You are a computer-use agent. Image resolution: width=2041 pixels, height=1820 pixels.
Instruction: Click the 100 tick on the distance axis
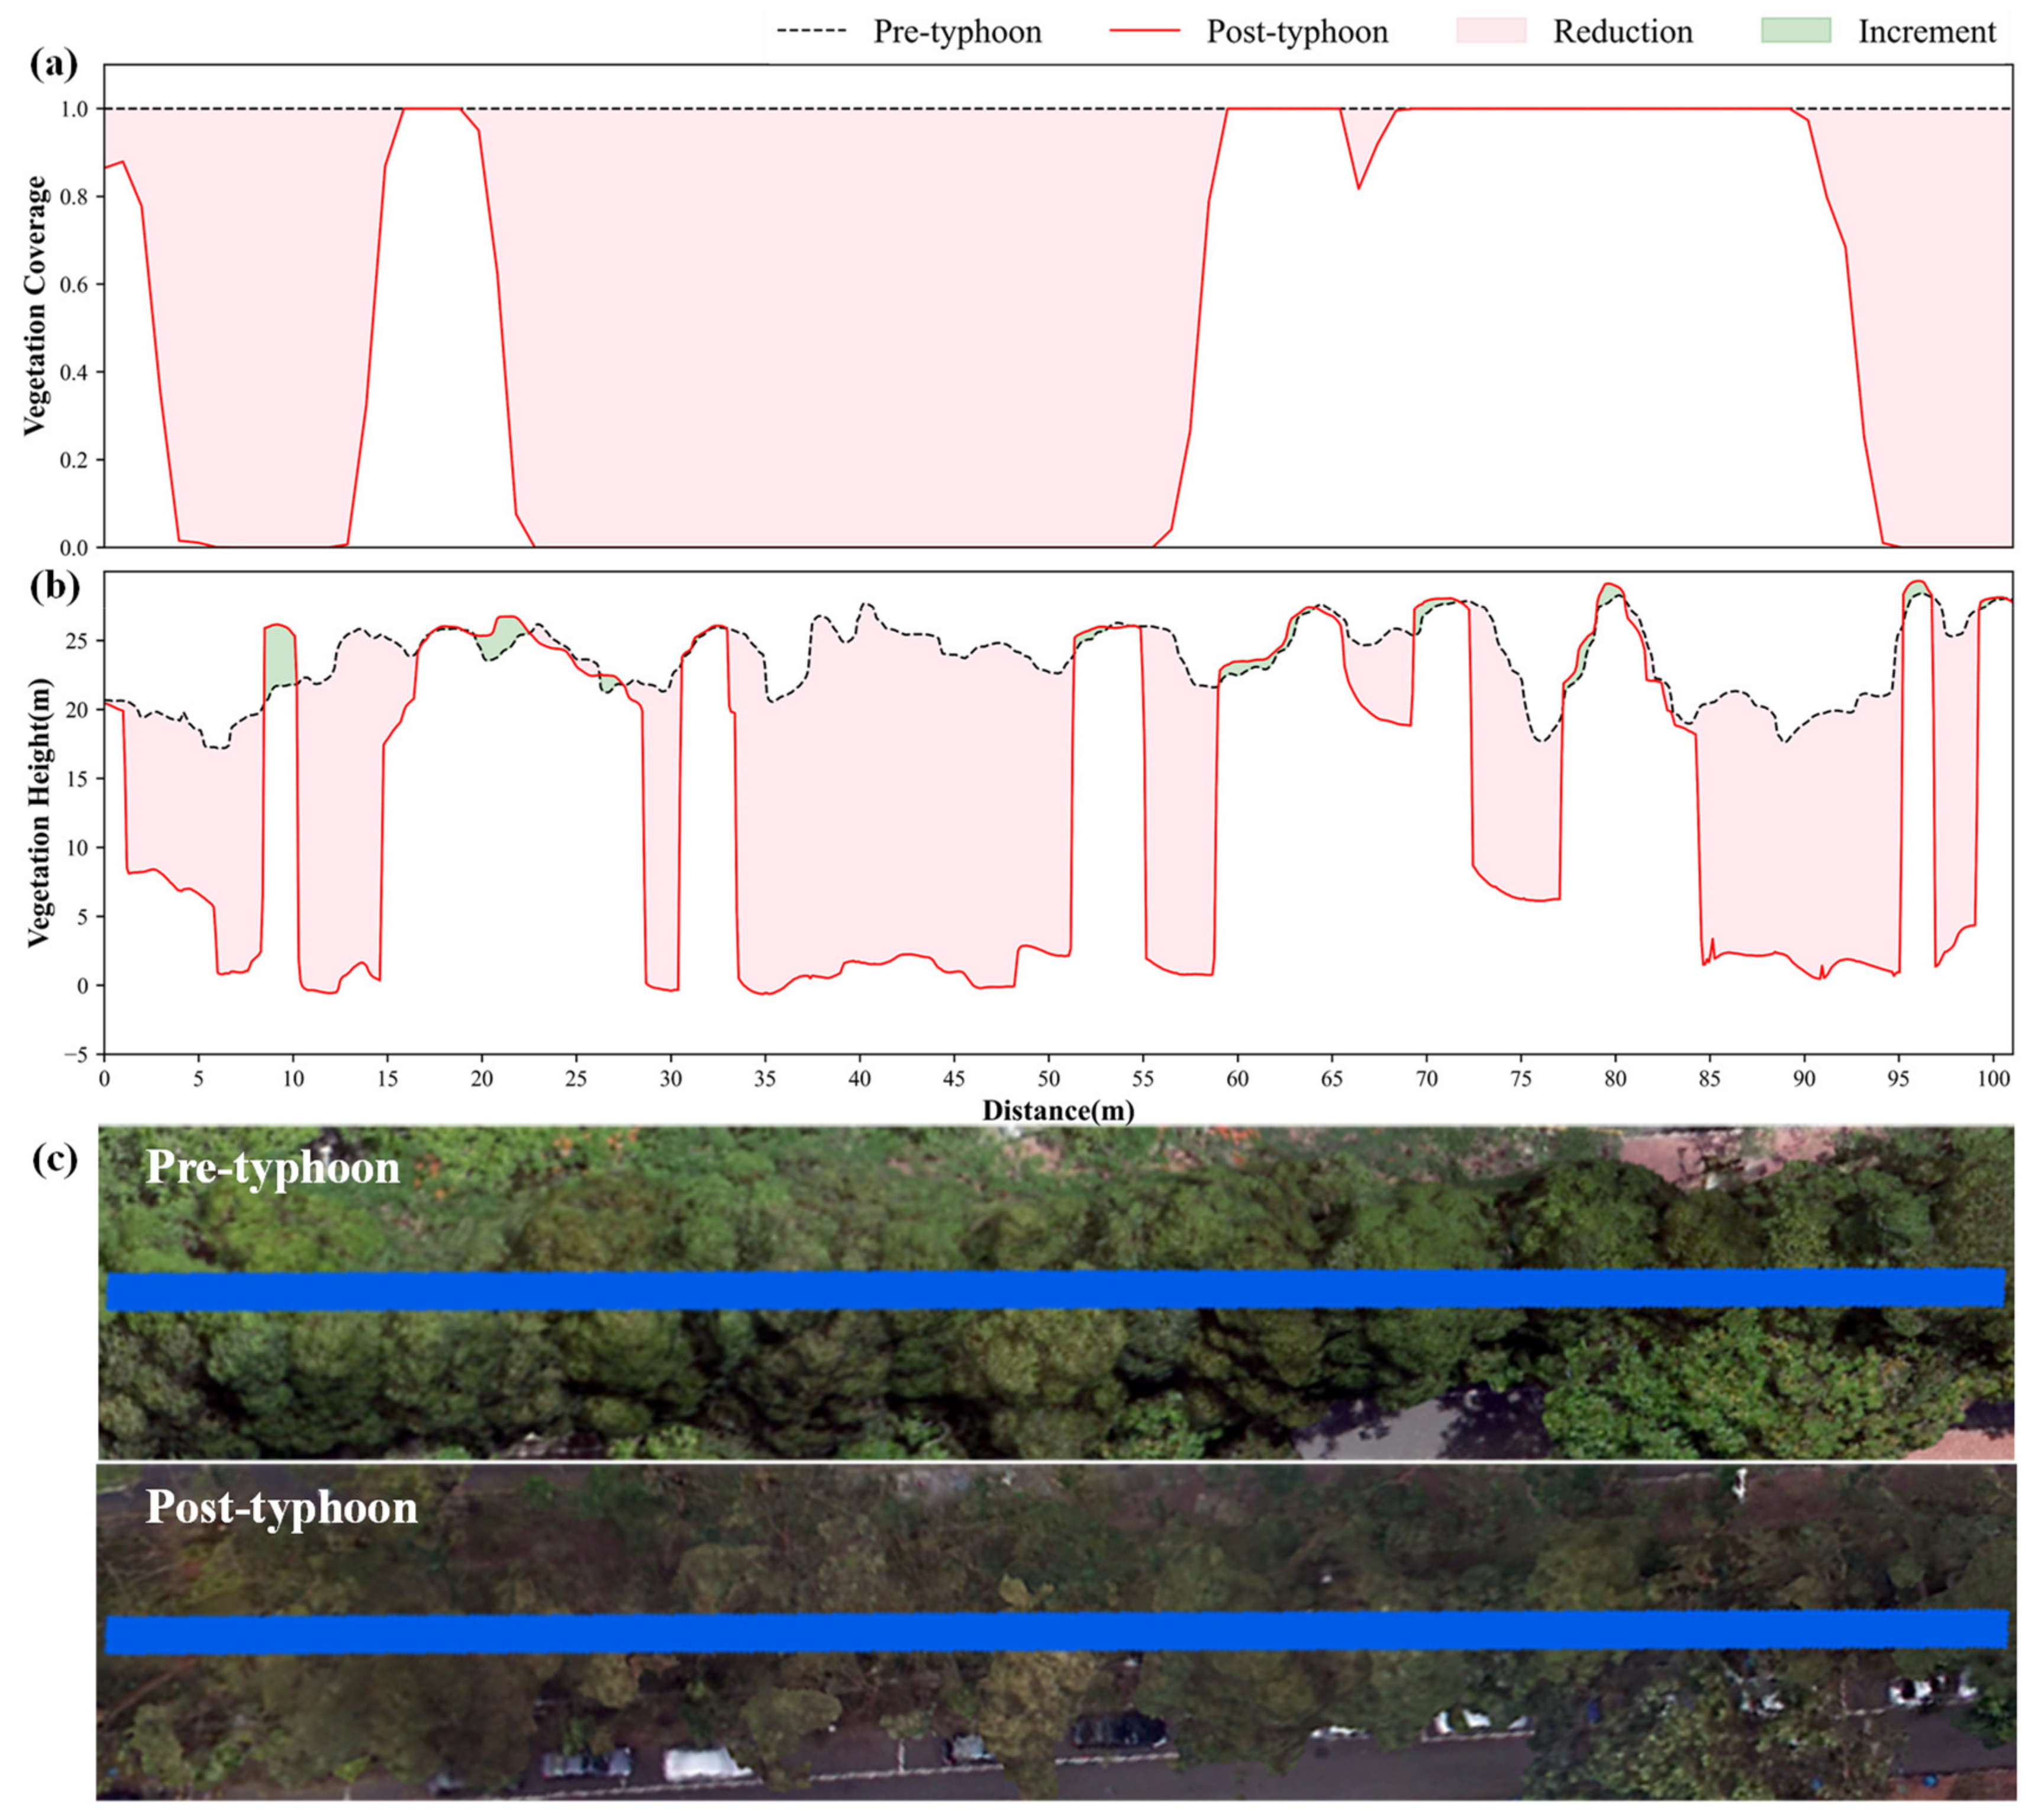click(1994, 1079)
